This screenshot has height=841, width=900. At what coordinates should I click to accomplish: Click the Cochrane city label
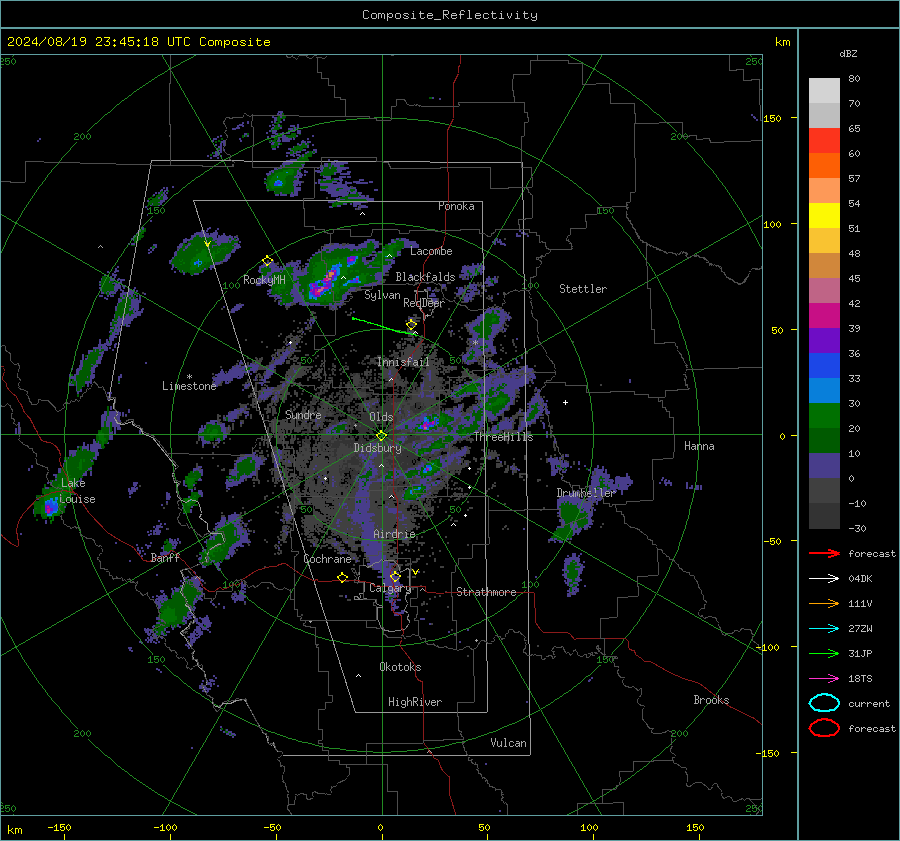(327, 559)
